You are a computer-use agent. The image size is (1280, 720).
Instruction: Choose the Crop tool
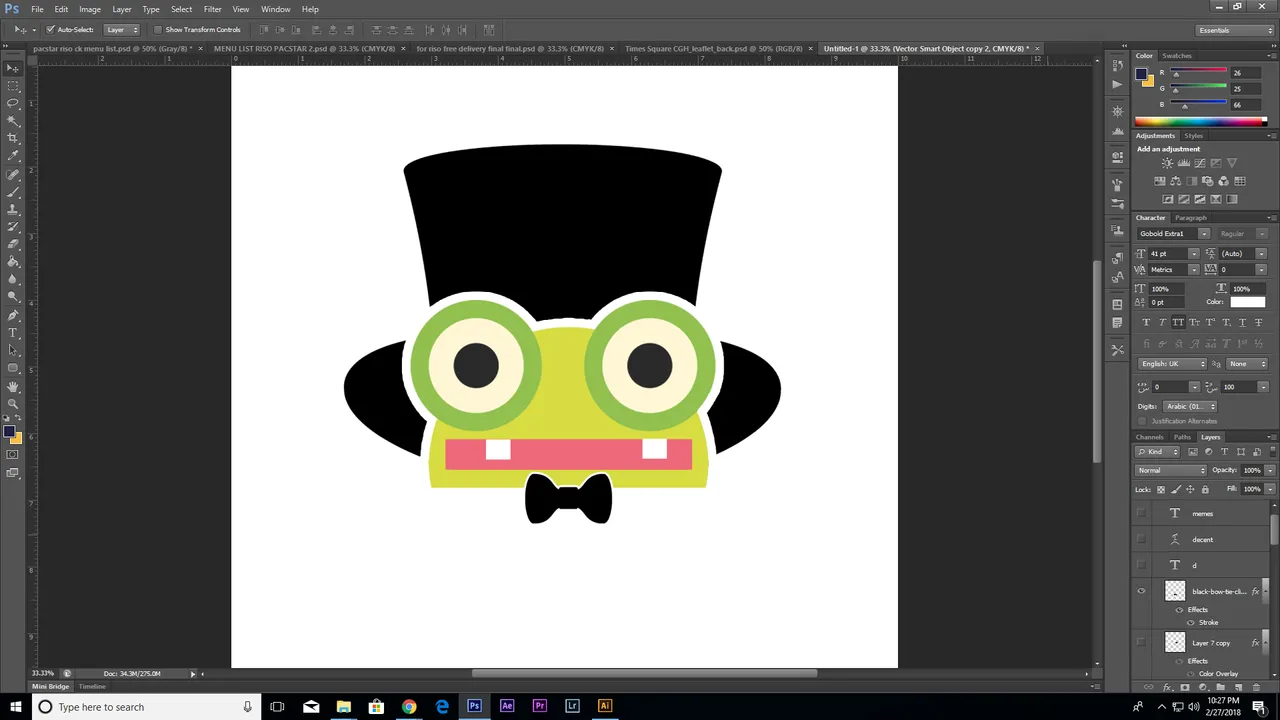(x=13, y=138)
